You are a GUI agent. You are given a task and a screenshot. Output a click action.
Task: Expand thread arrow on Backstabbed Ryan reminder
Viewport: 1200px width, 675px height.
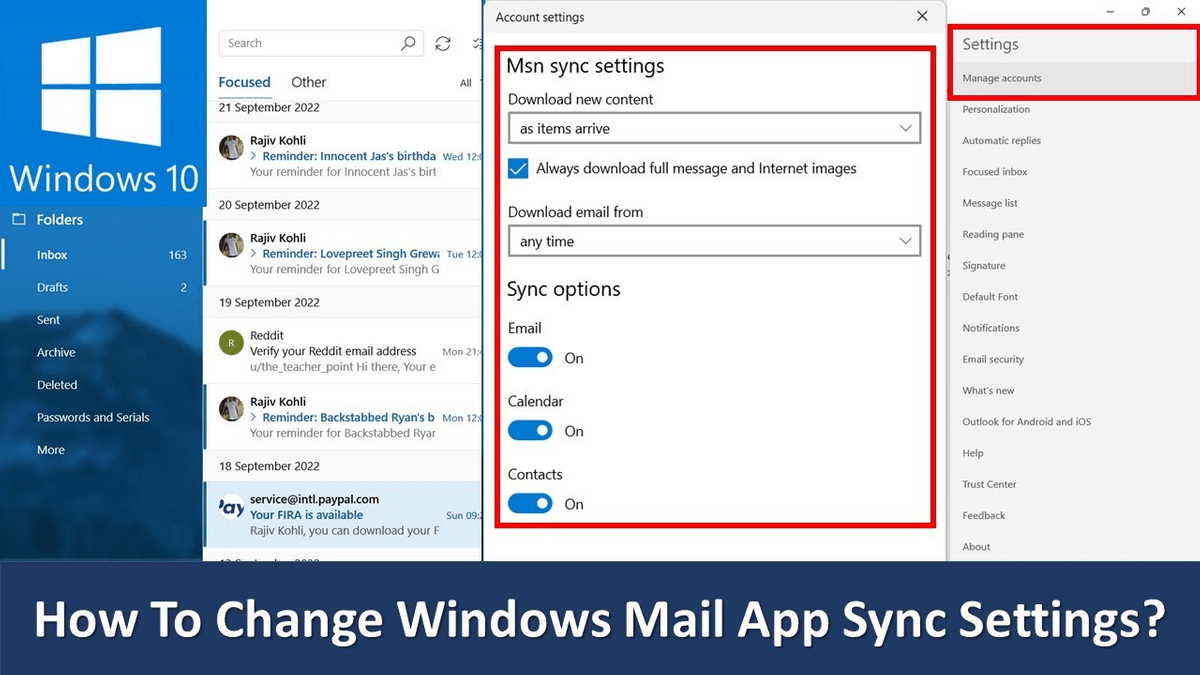[x=254, y=417]
